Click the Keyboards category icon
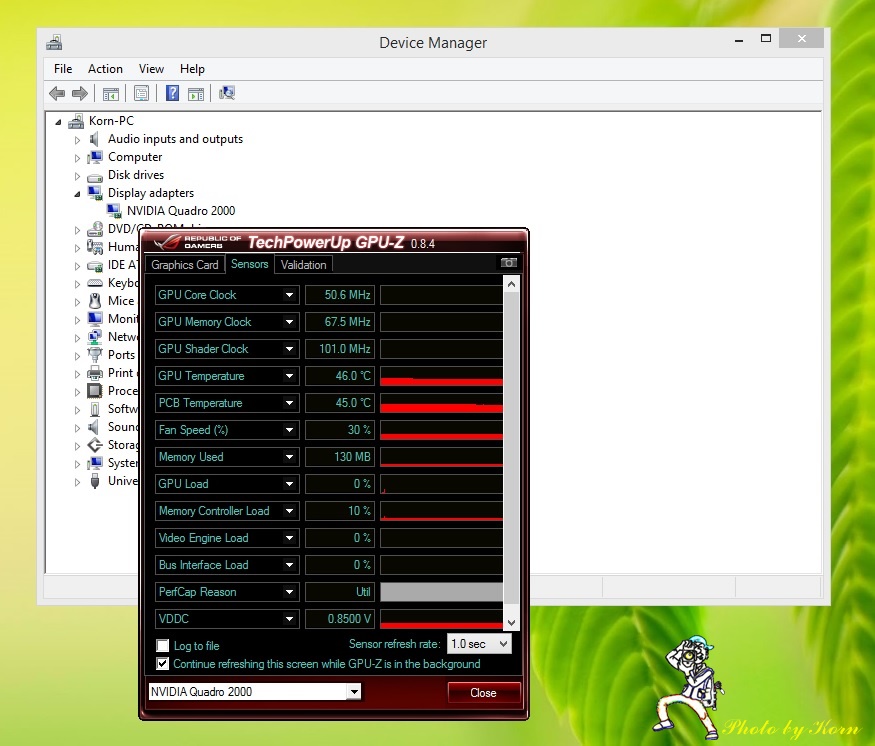 (95, 283)
